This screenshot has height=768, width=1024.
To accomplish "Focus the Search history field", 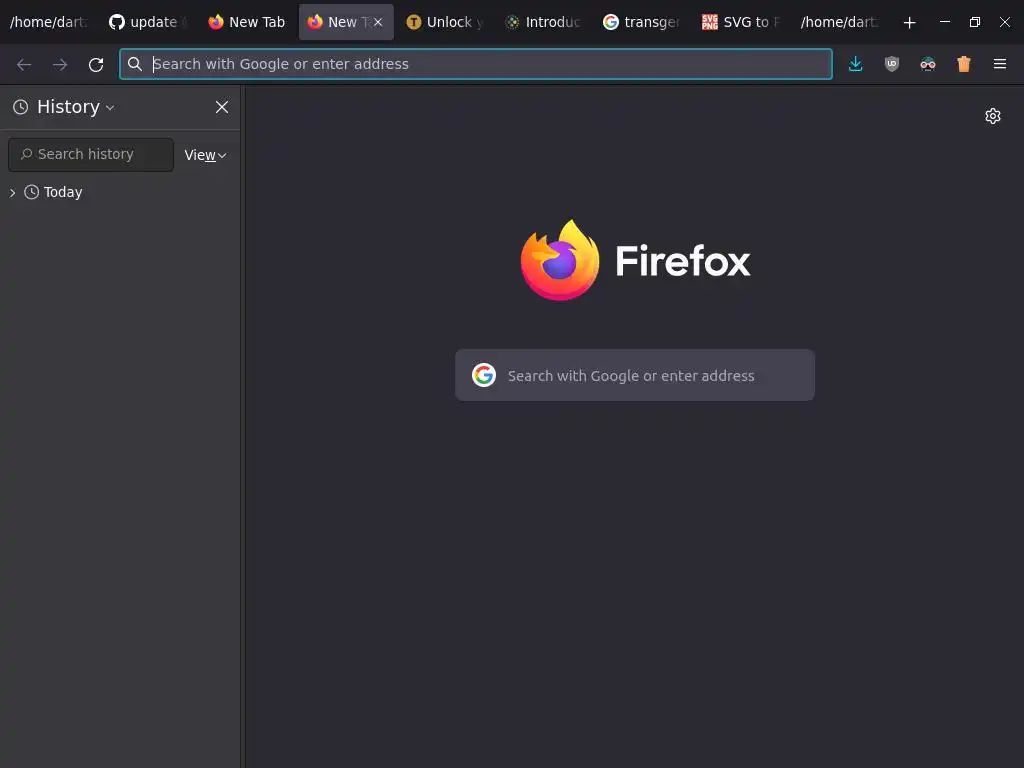I will point(91,155).
